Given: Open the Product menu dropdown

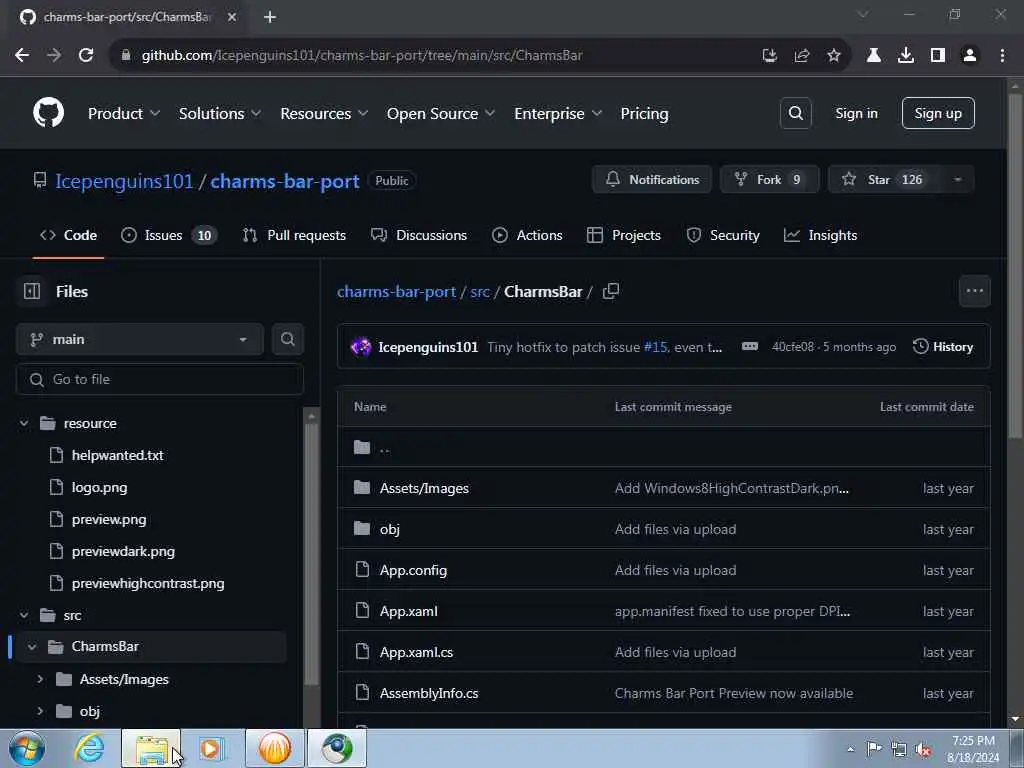Looking at the screenshot, I should coord(124,114).
